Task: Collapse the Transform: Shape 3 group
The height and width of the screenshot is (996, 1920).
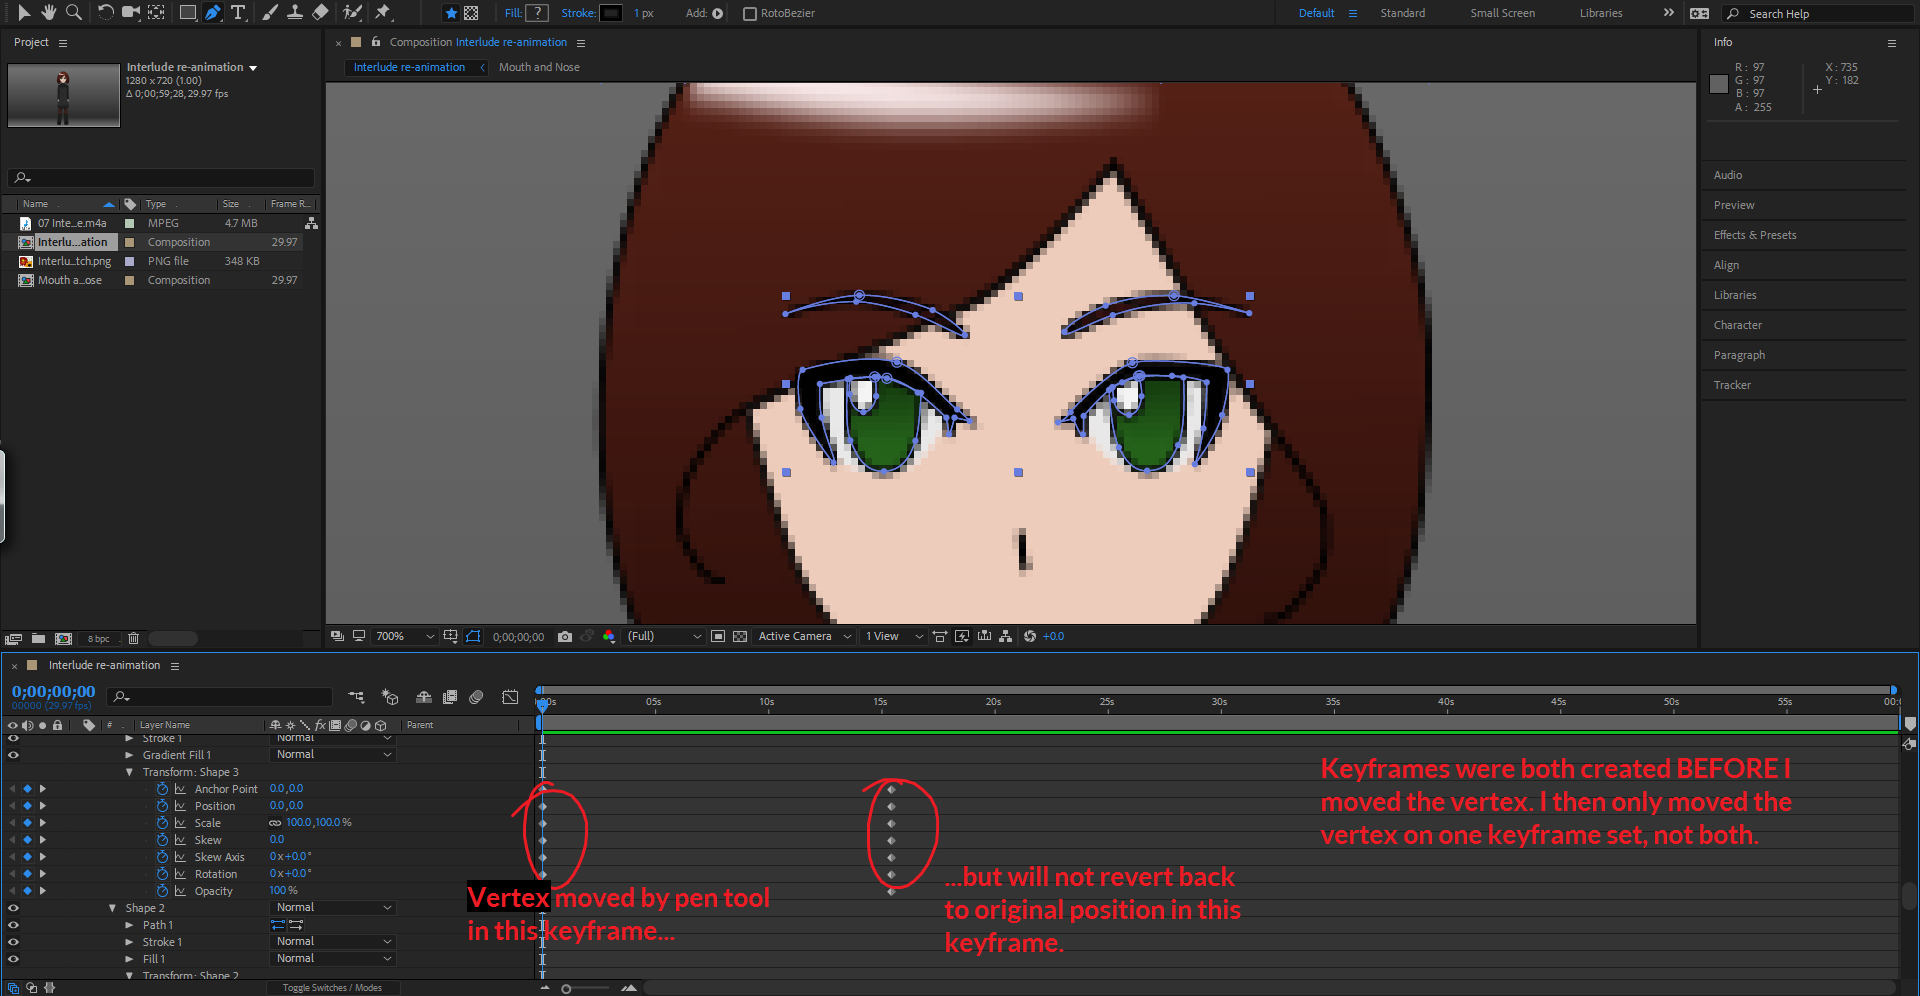Action: pyautogui.click(x=129, y=772)
